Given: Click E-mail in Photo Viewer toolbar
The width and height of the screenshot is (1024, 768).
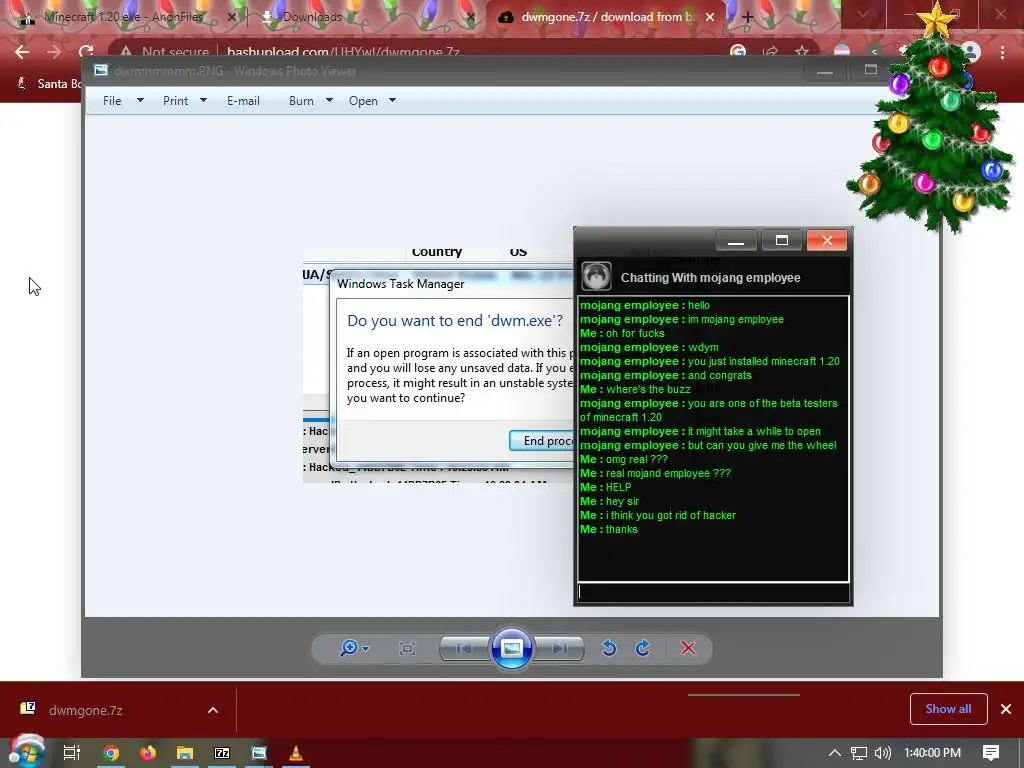Looking at the screenshot, I should tap(243, 101).
